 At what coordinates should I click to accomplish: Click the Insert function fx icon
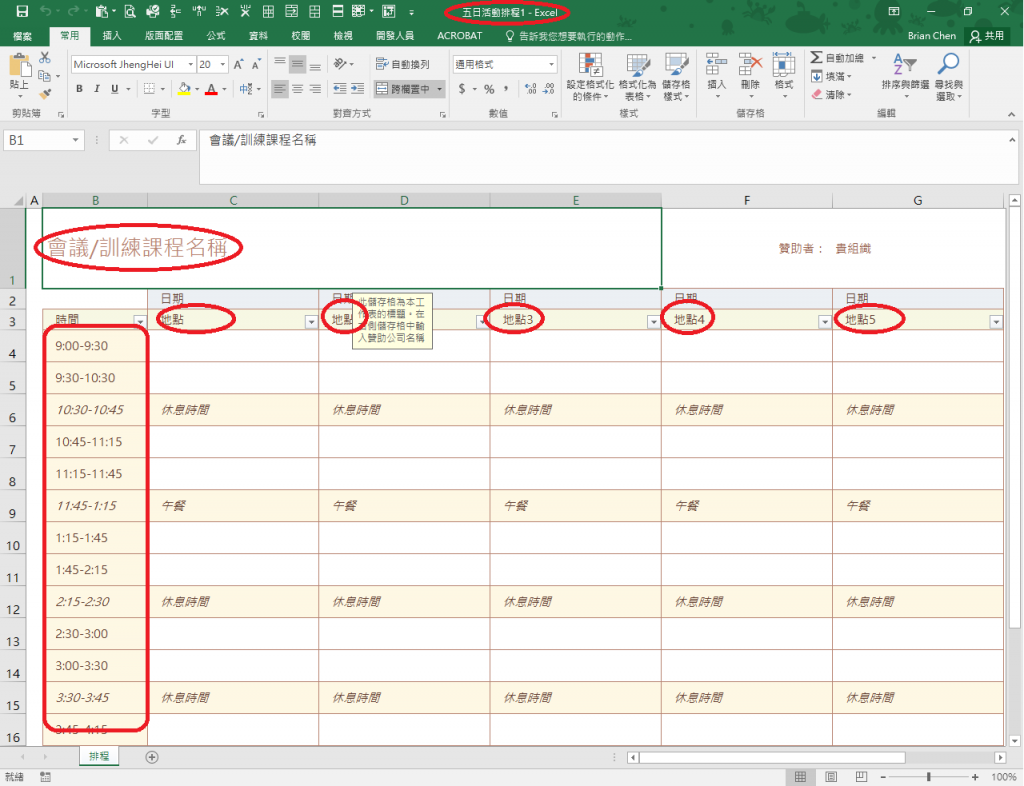point(181,140)
